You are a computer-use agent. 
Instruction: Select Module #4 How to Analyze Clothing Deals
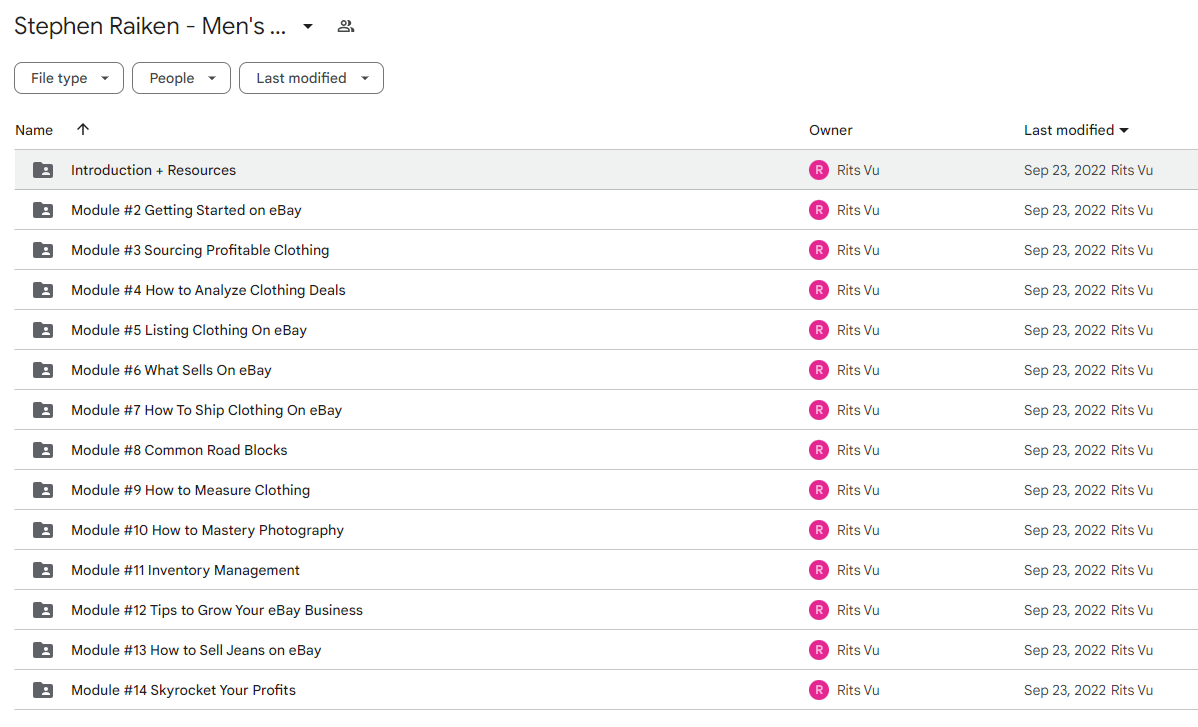pyautogui.click(x=209, y=290)
